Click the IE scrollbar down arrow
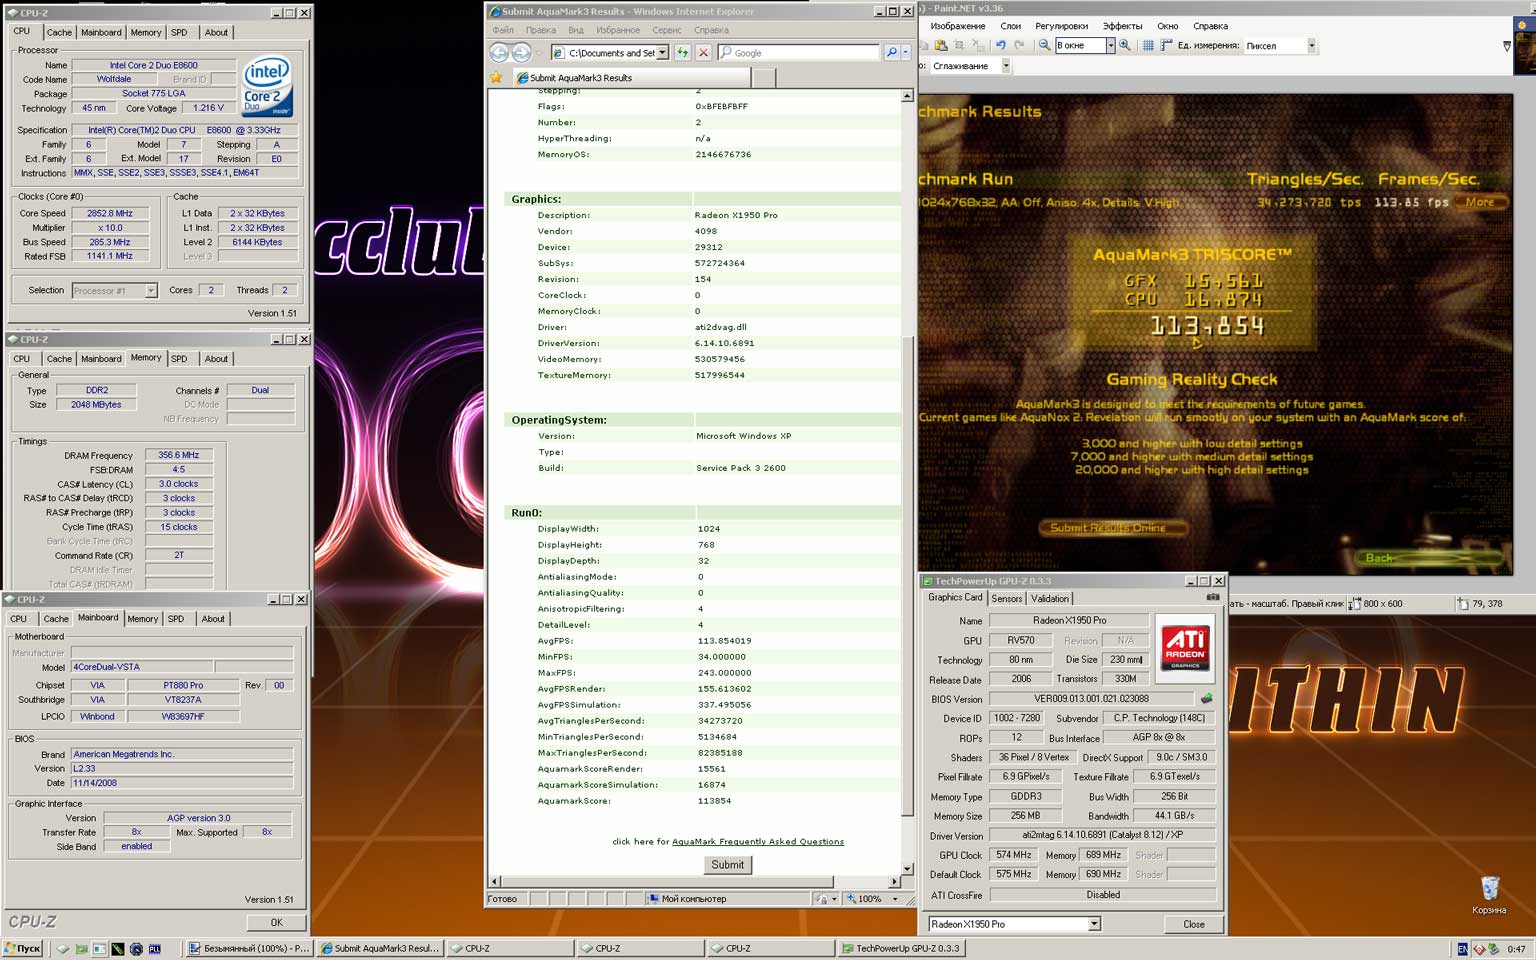The width and height of the screenshot is (1536, 960). coord(907,869)
